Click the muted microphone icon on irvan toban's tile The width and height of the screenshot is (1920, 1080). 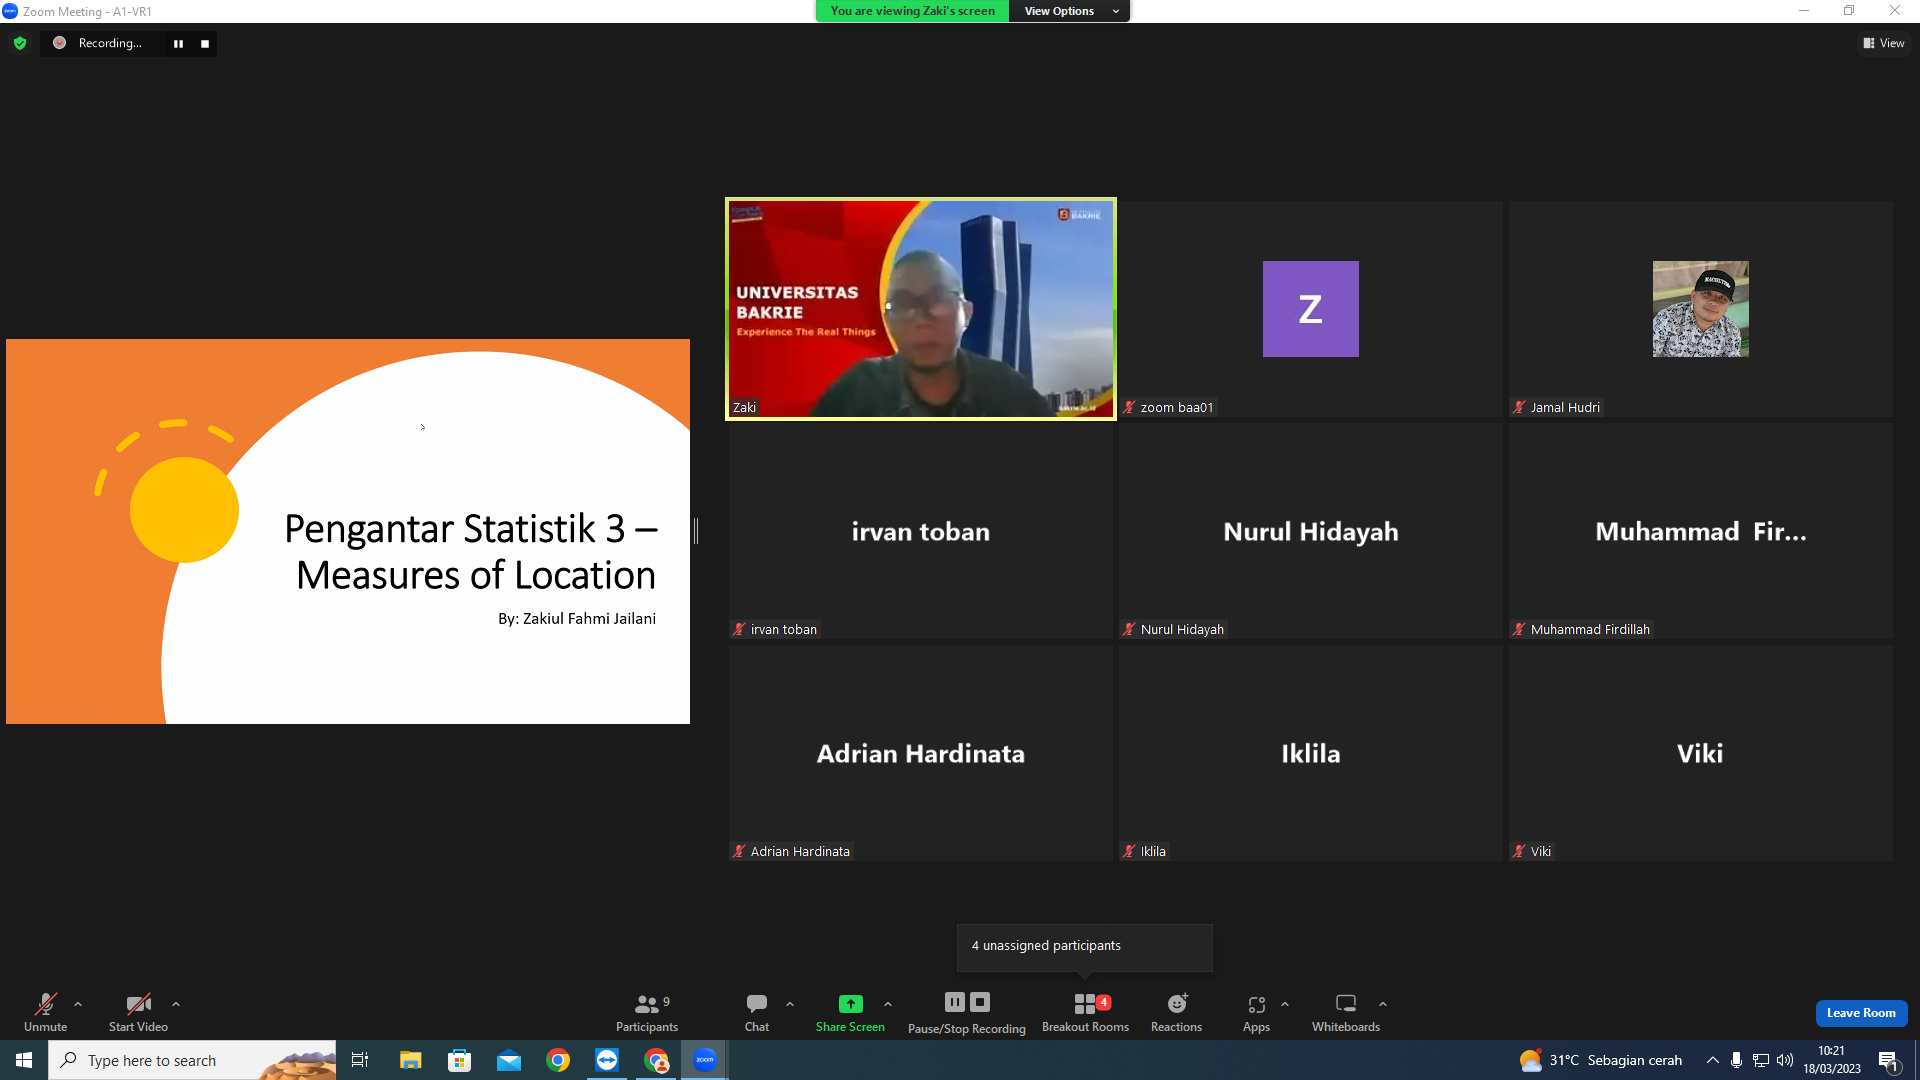click(739, 629)
